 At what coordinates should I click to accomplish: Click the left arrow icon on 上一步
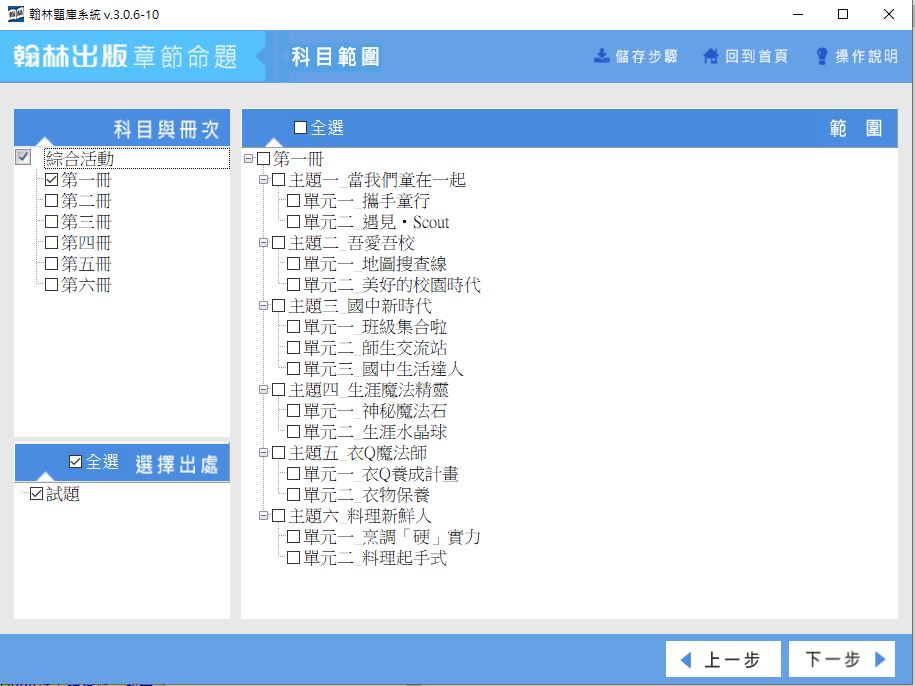[686, 660]
